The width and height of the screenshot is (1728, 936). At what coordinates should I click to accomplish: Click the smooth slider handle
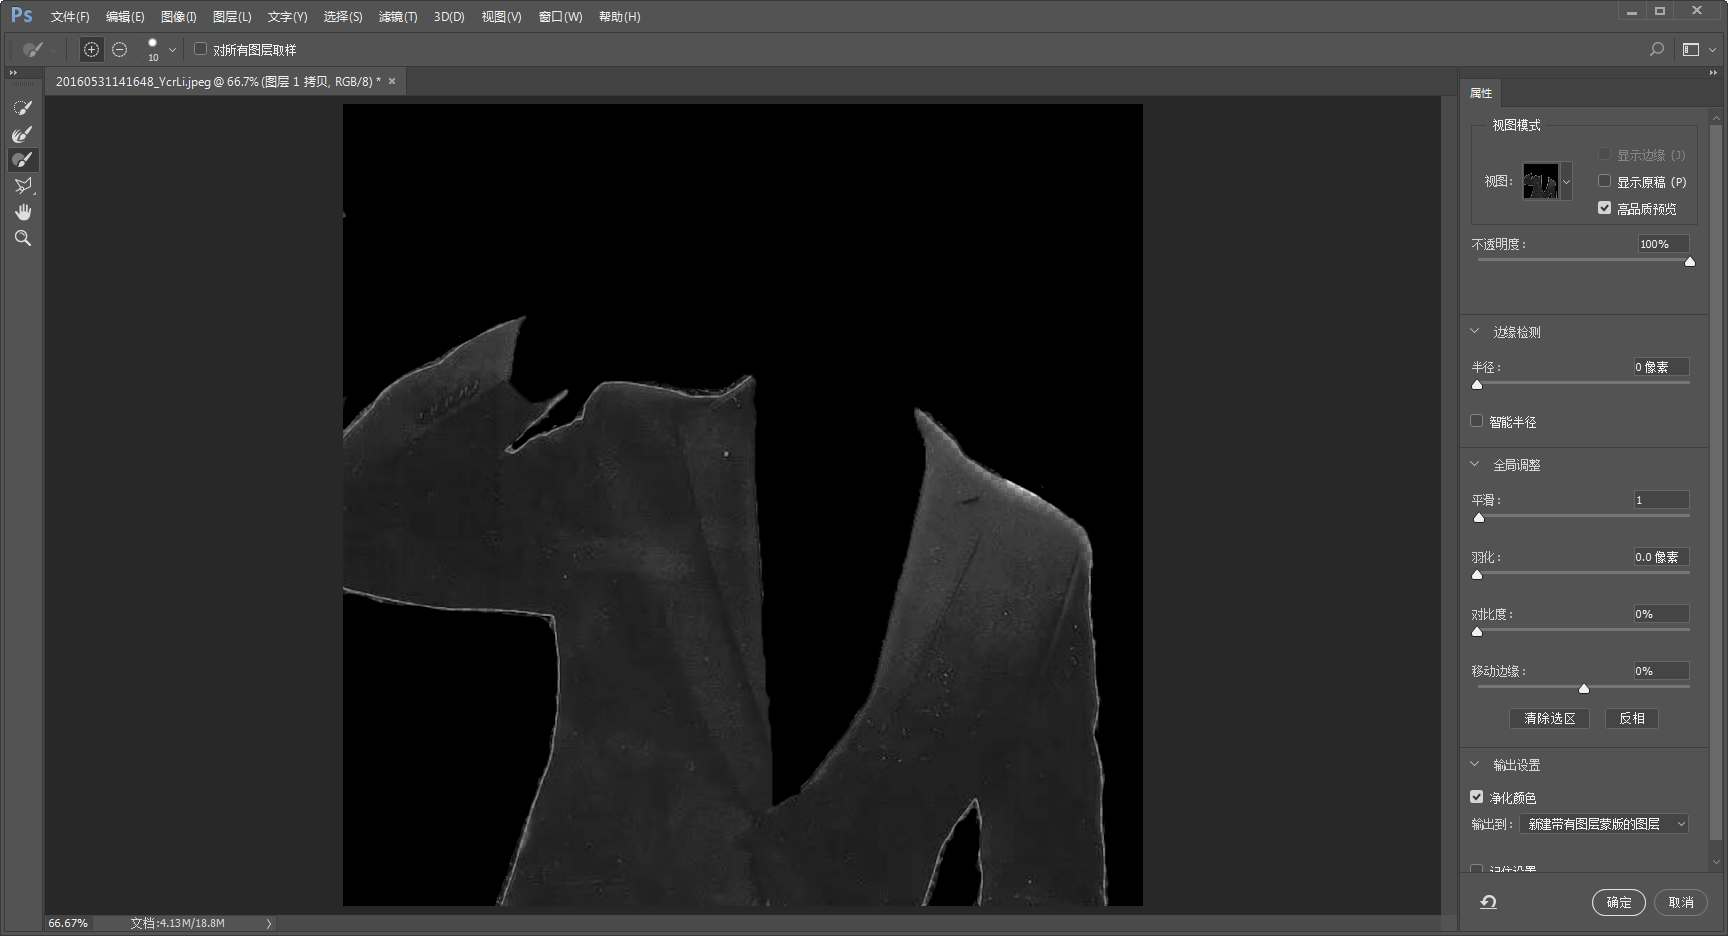pyautogui.click(x=1479, y=517)
